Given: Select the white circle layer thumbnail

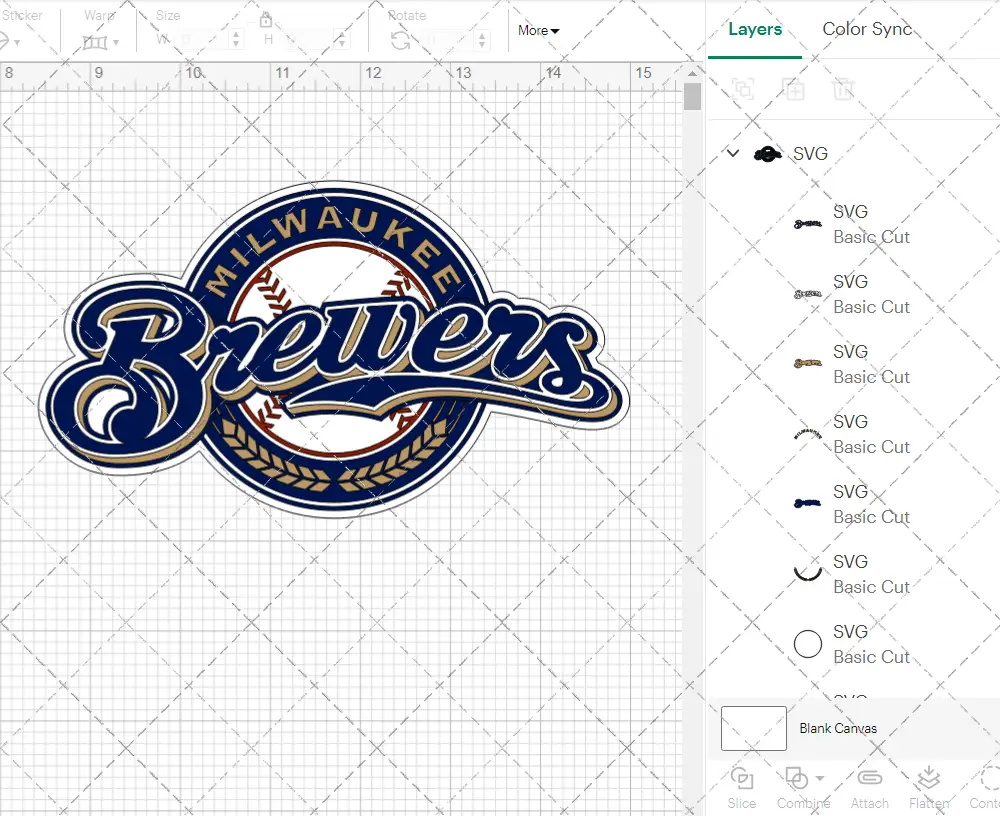Looking at the screenshot, I should tap(807, 644).
